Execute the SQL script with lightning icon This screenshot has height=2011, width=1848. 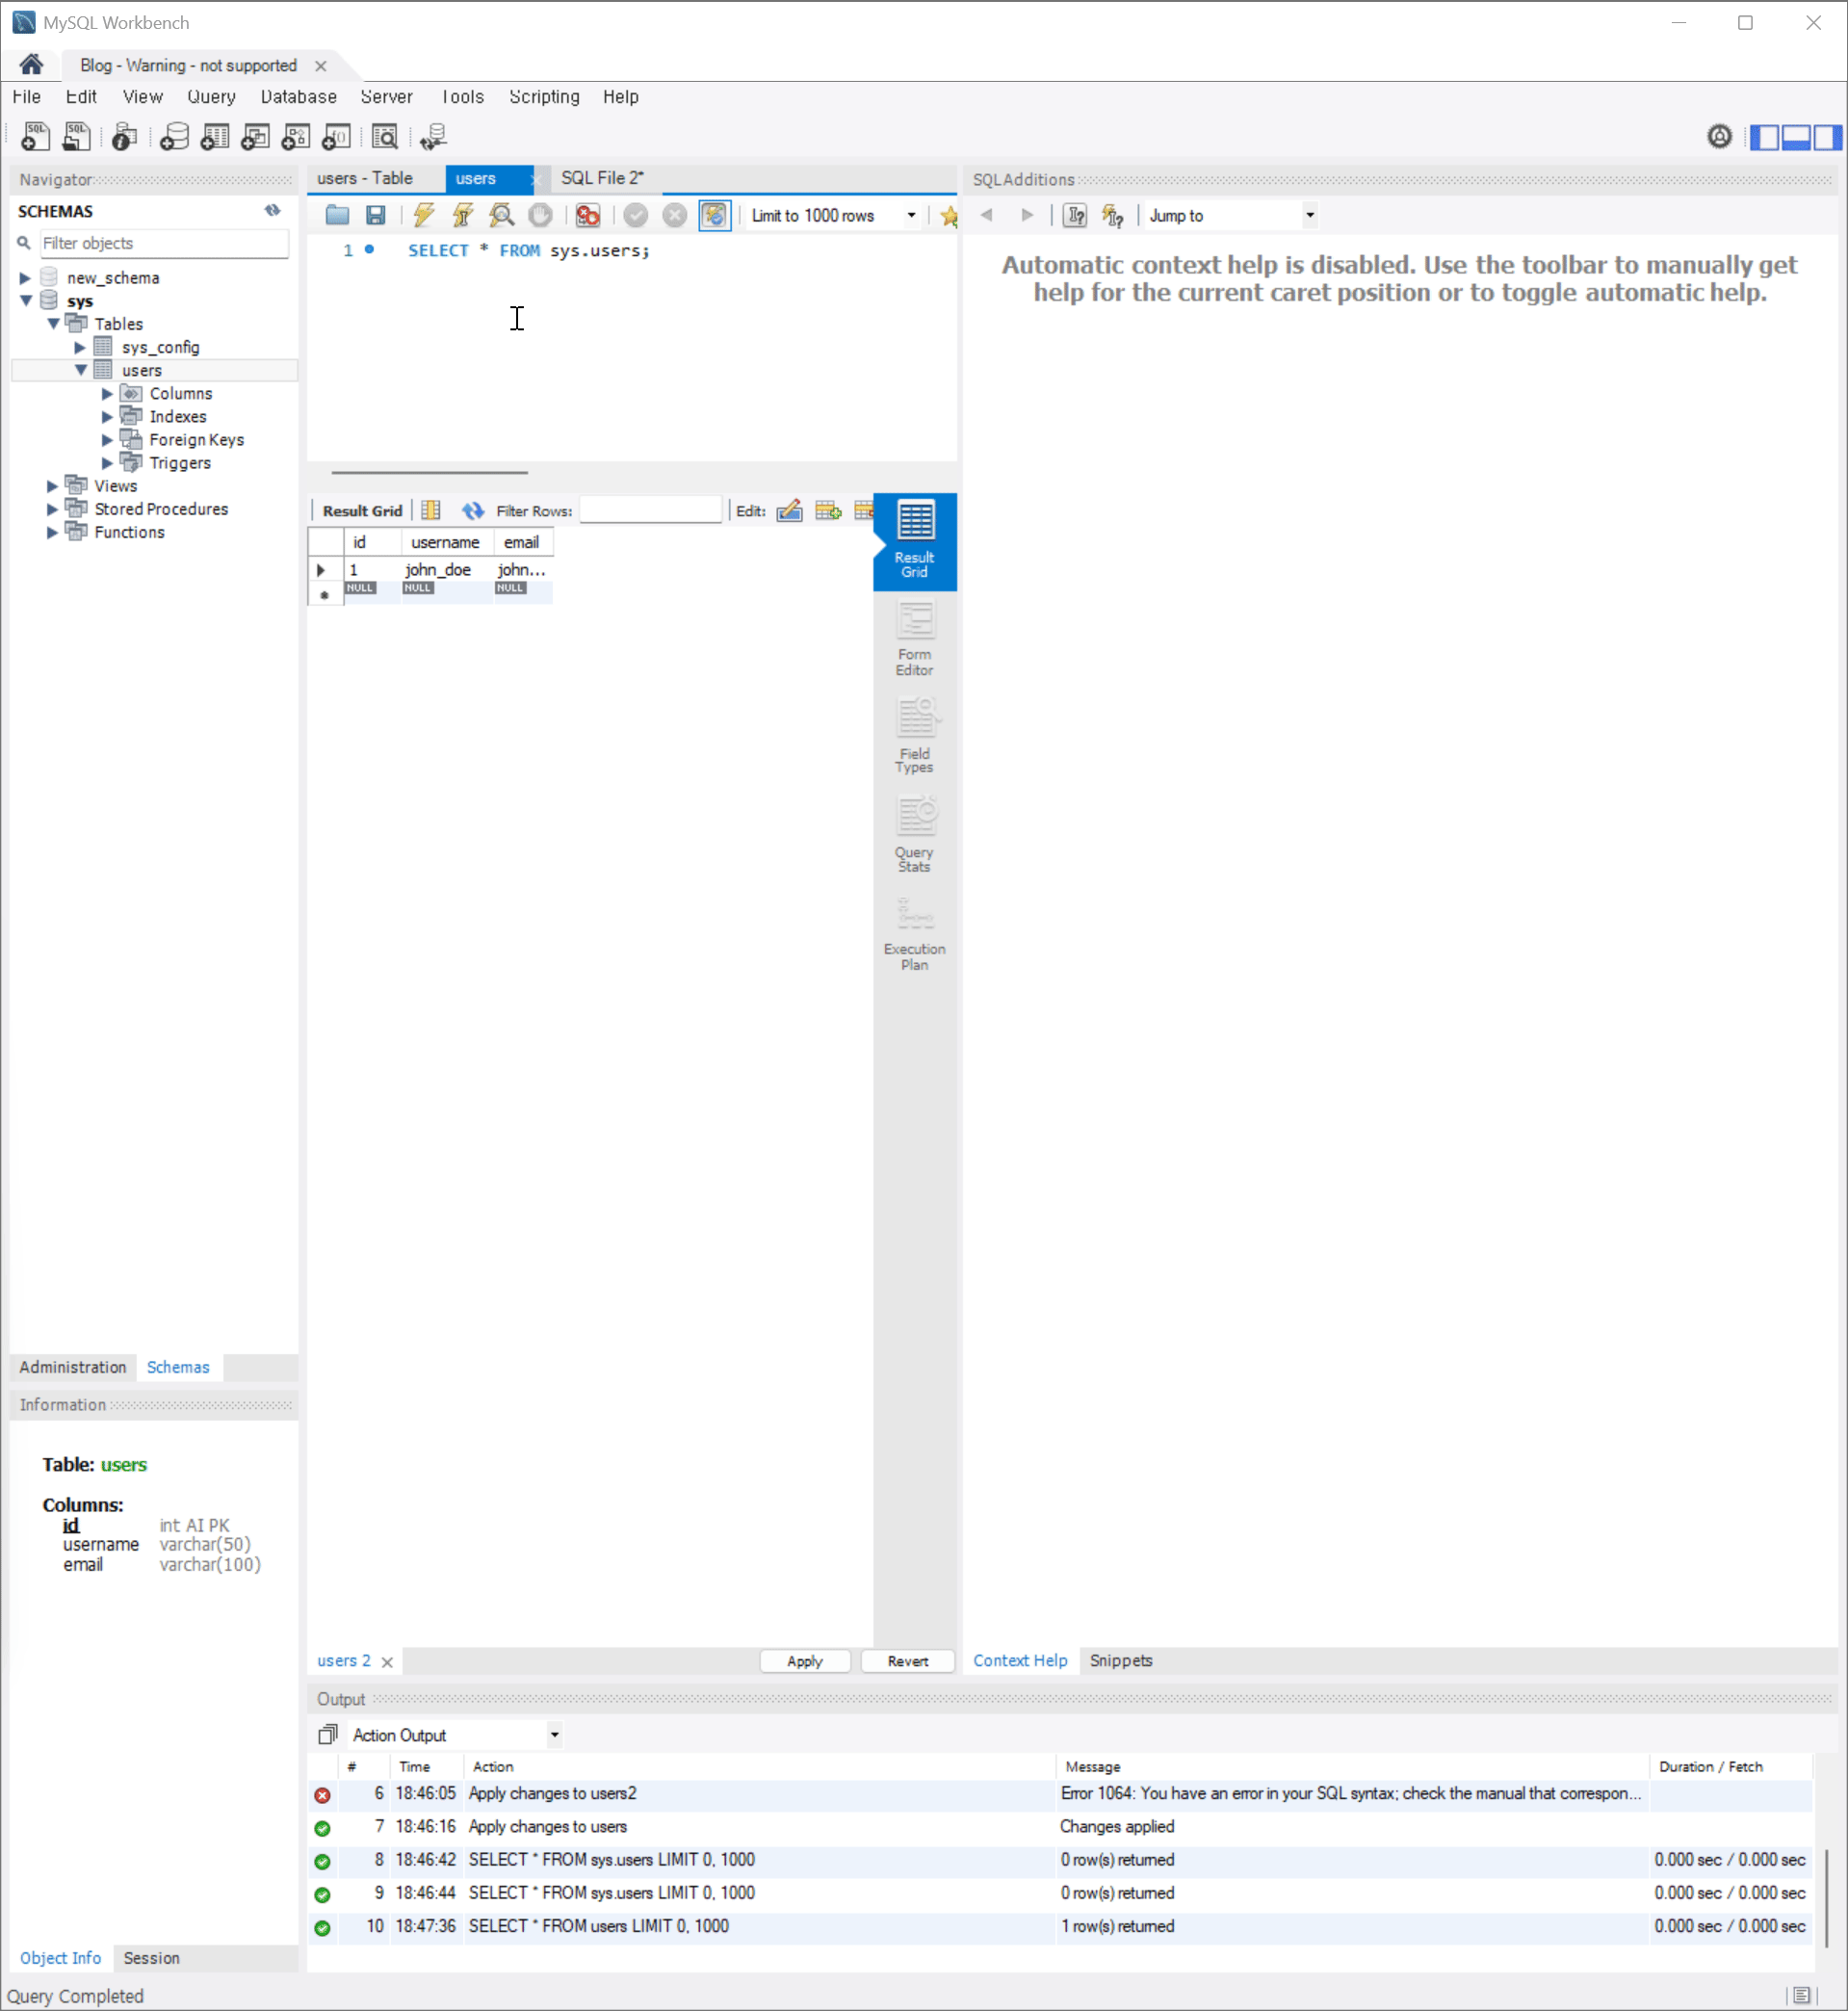(x=424, y=215)
